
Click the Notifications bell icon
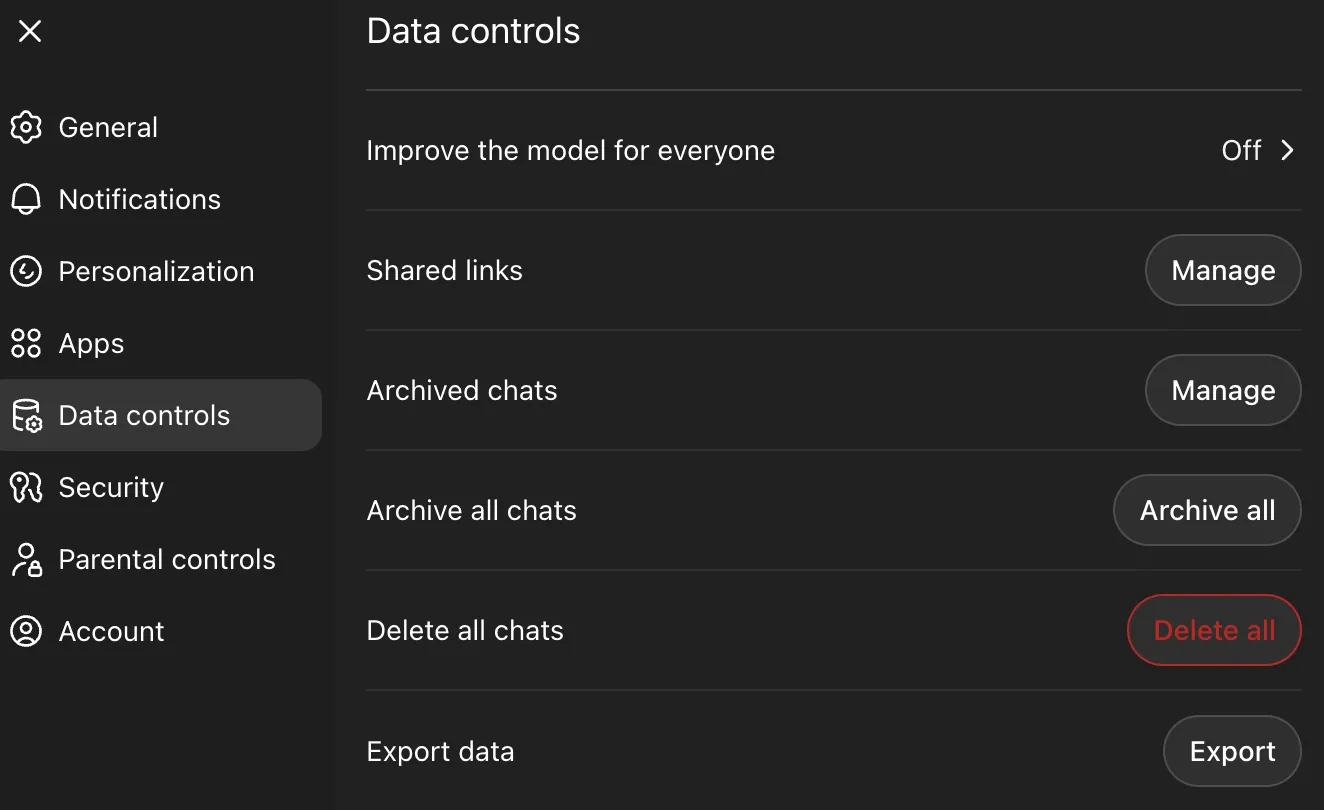pyautogui.click(x=26, y=199)
